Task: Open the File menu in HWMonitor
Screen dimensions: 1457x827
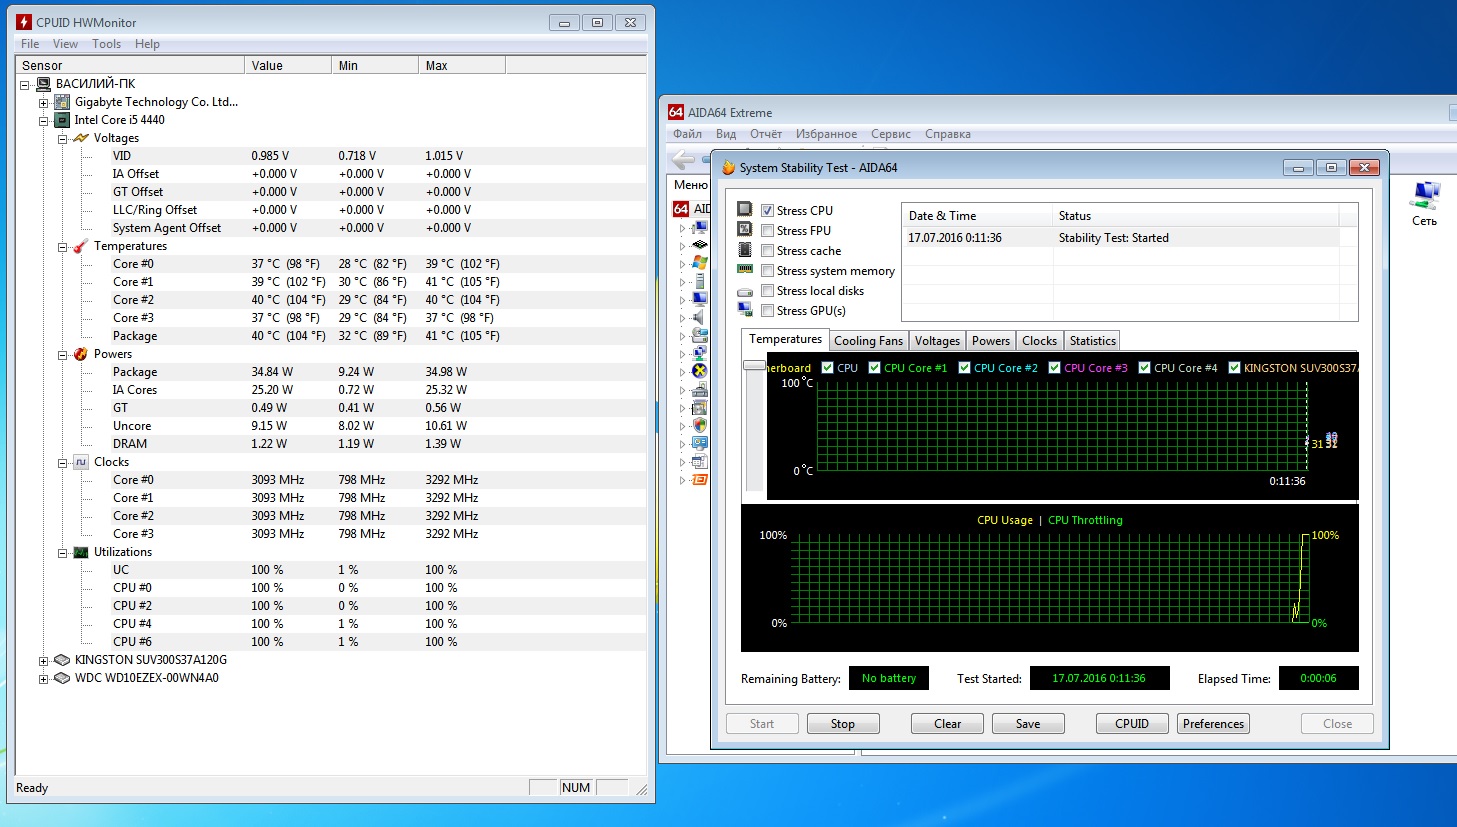Action: tap(30, 44)
